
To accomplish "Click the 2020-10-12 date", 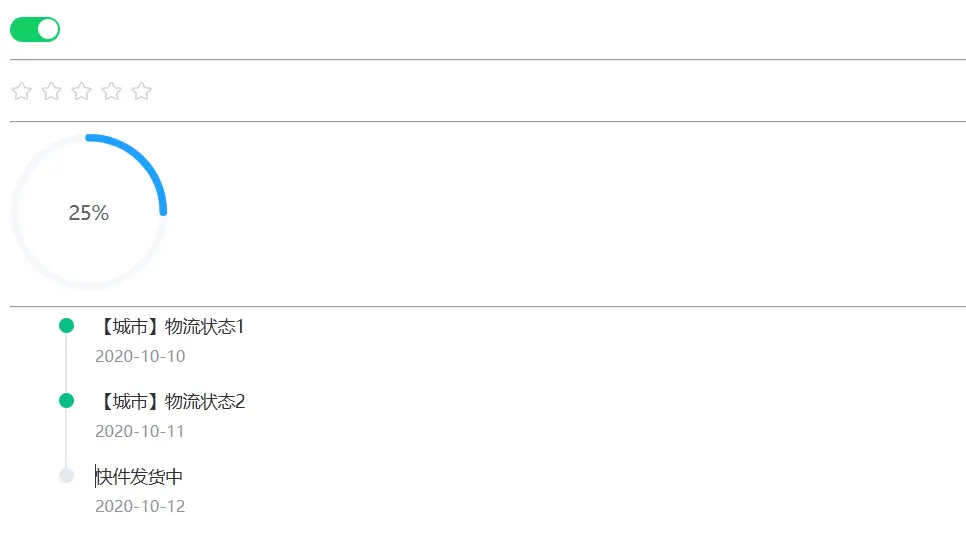I will click(140, 506).
